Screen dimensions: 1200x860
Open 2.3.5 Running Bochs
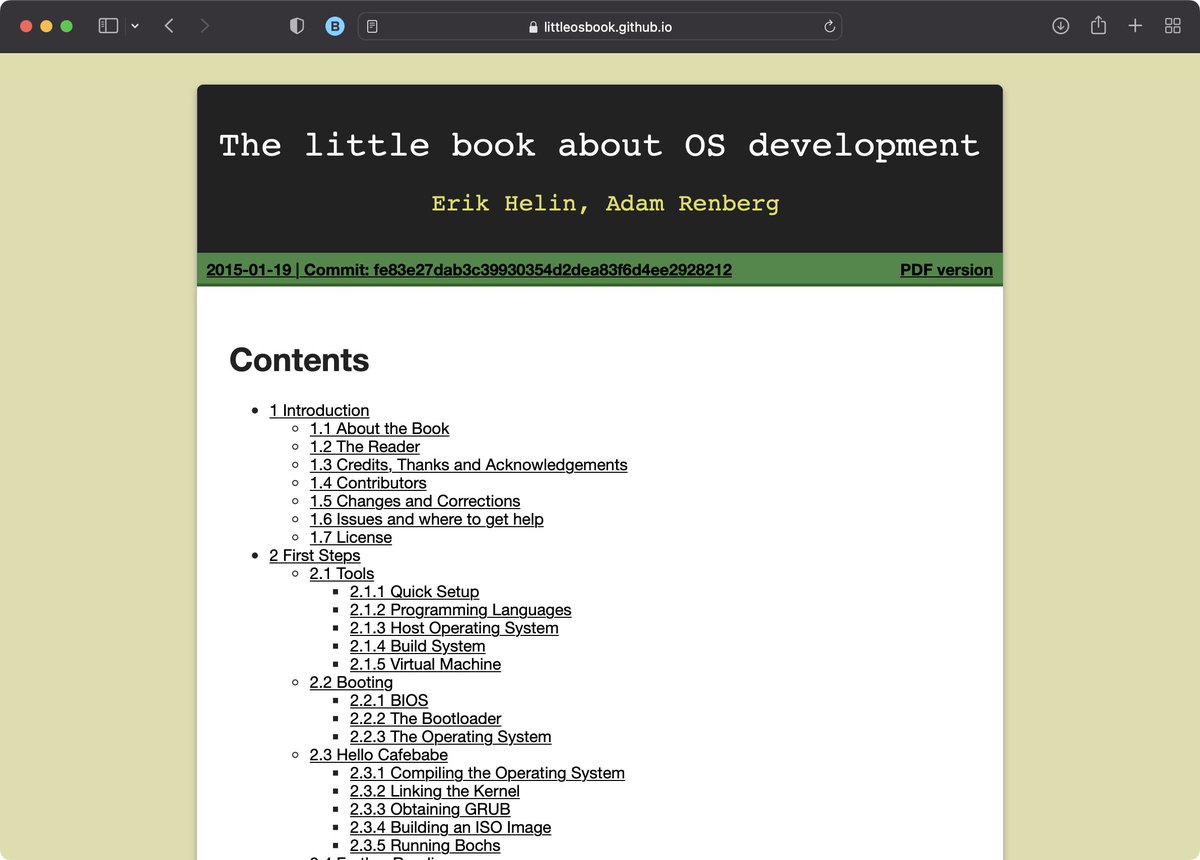click(x=425, y=845)
